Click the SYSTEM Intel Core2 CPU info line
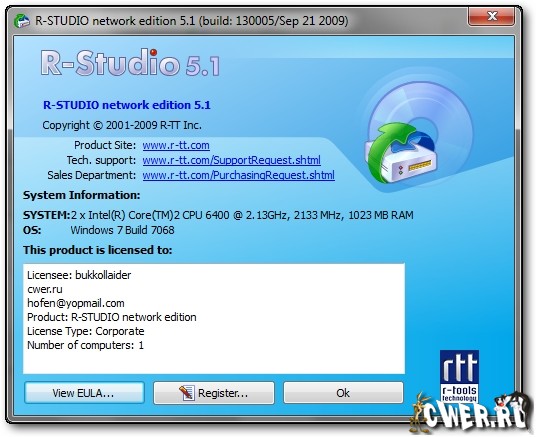The height and width of the screenshot is (437, 536). pyautogui.click(x=218, y=215)
